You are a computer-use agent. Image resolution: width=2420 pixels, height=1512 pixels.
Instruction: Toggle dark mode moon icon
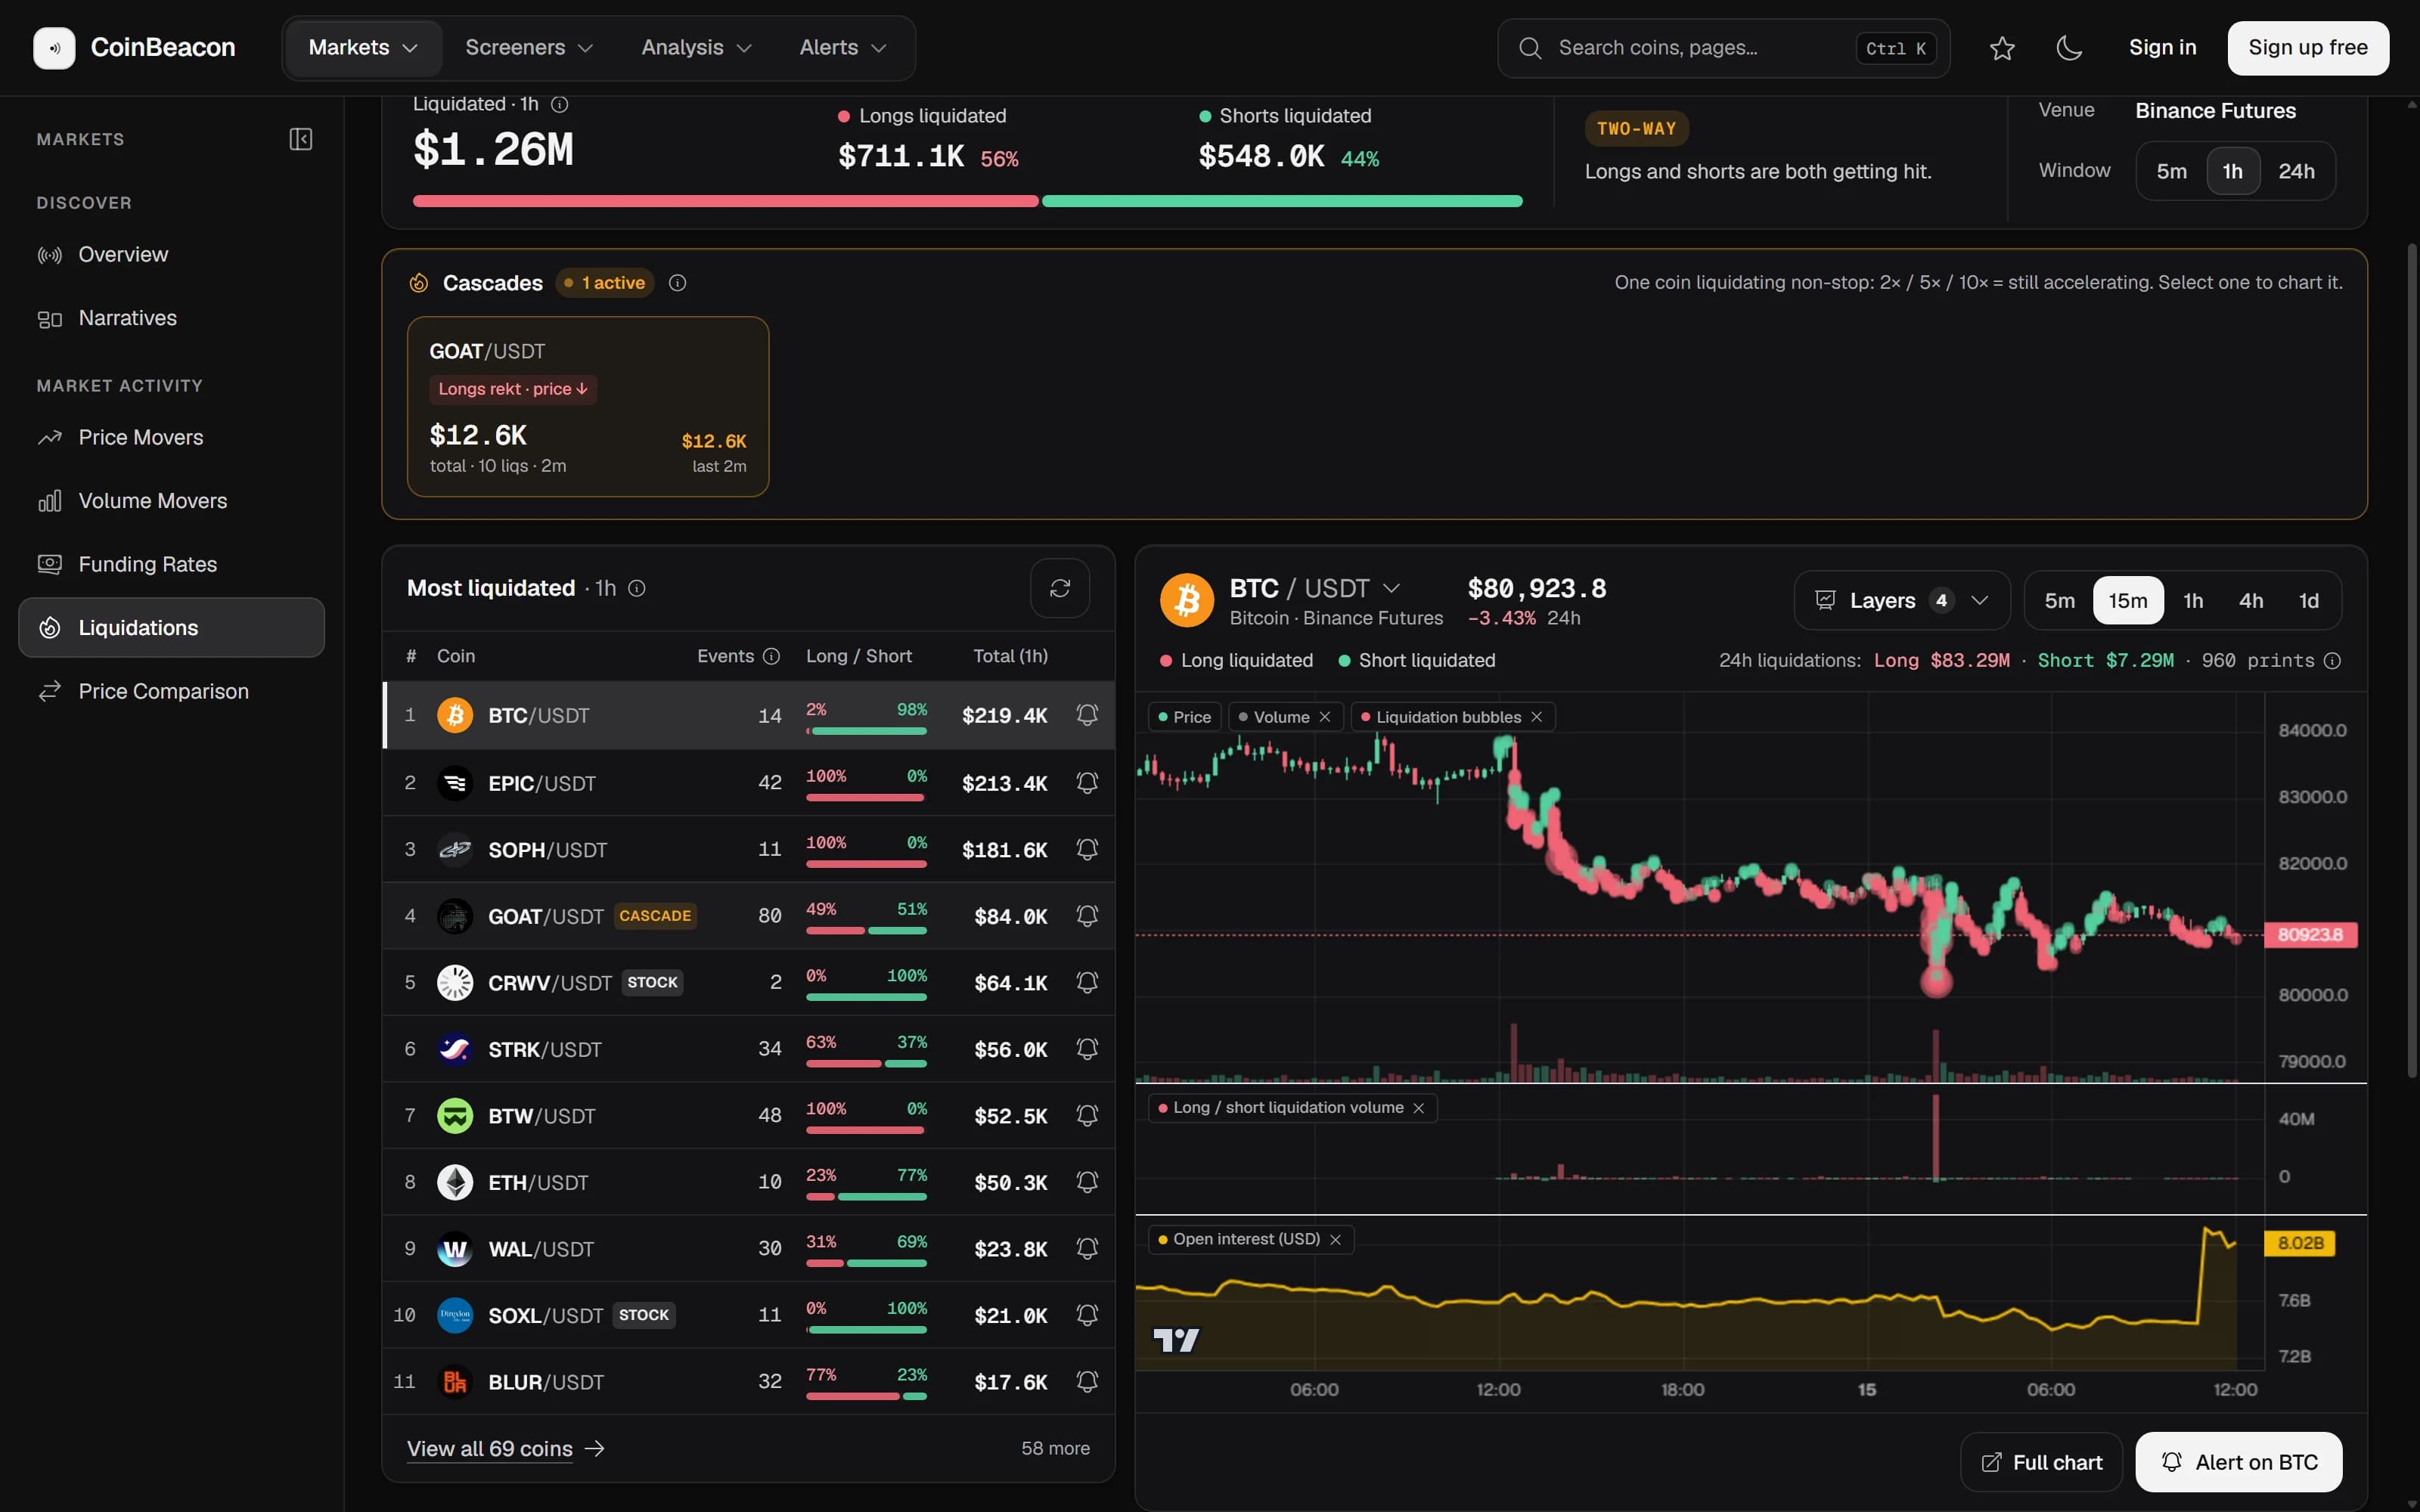coord(2069,48)
